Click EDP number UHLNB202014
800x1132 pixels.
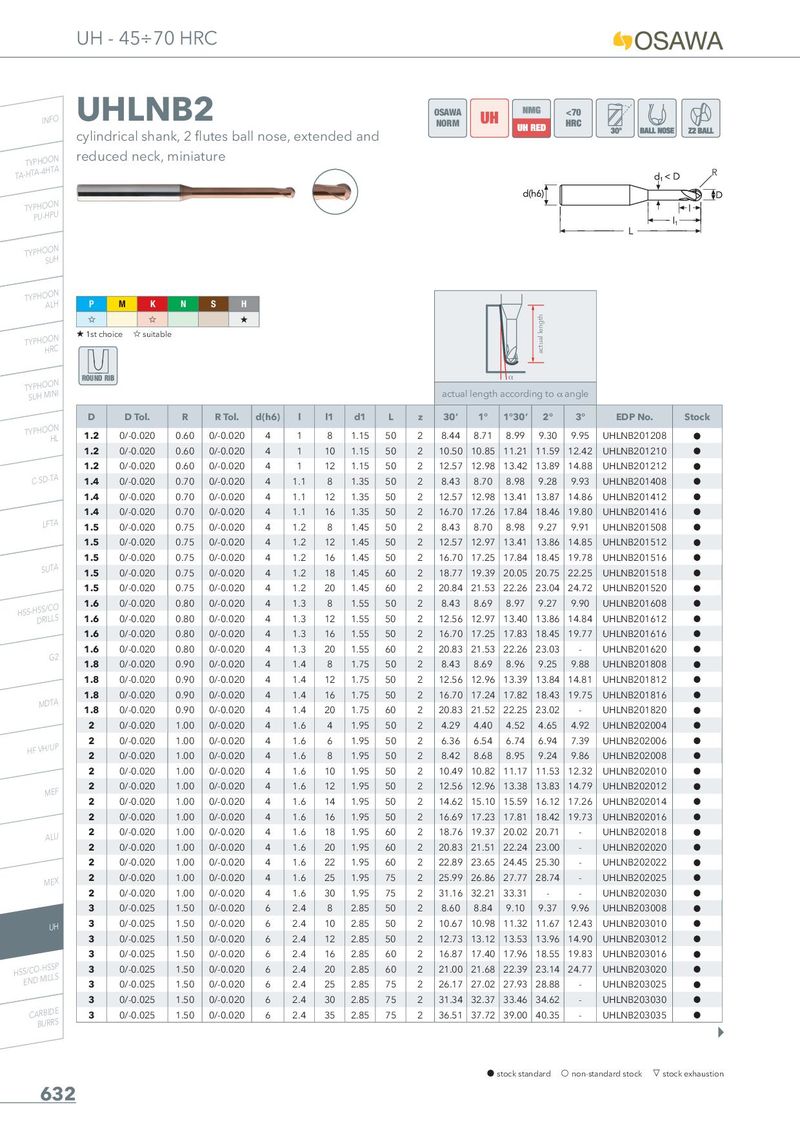click(x=635, y=801)
